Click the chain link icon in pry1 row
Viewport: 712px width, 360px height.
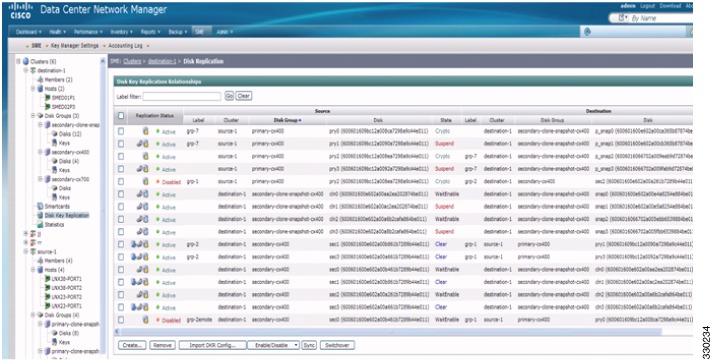(140, 143)
